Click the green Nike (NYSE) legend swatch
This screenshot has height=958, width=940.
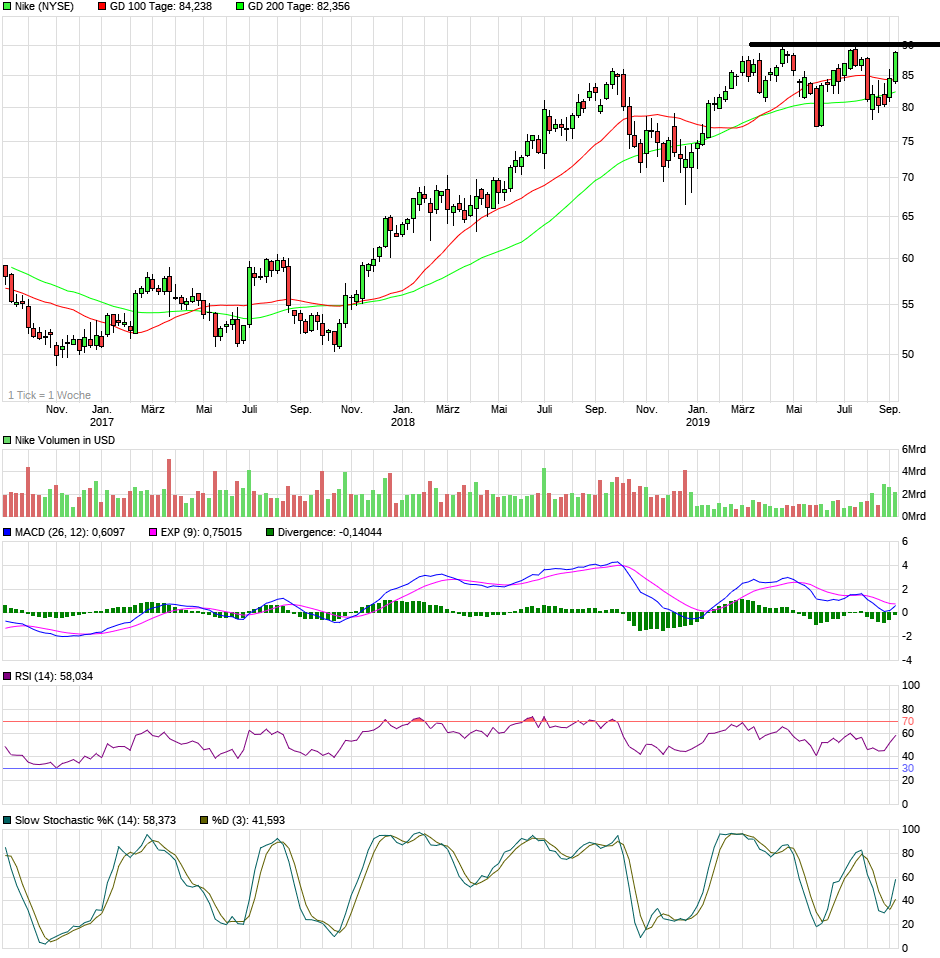tap(7, 7)
